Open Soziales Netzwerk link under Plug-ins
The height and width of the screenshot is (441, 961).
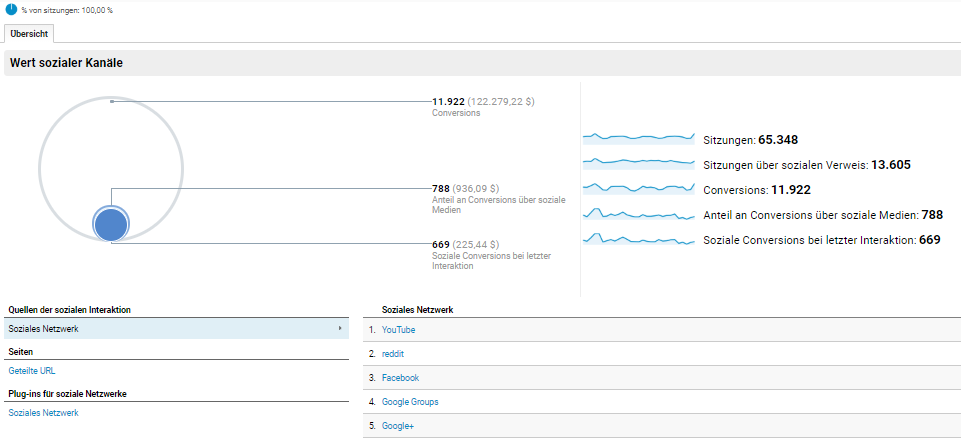pyautogui.click(x=44, y=413)
